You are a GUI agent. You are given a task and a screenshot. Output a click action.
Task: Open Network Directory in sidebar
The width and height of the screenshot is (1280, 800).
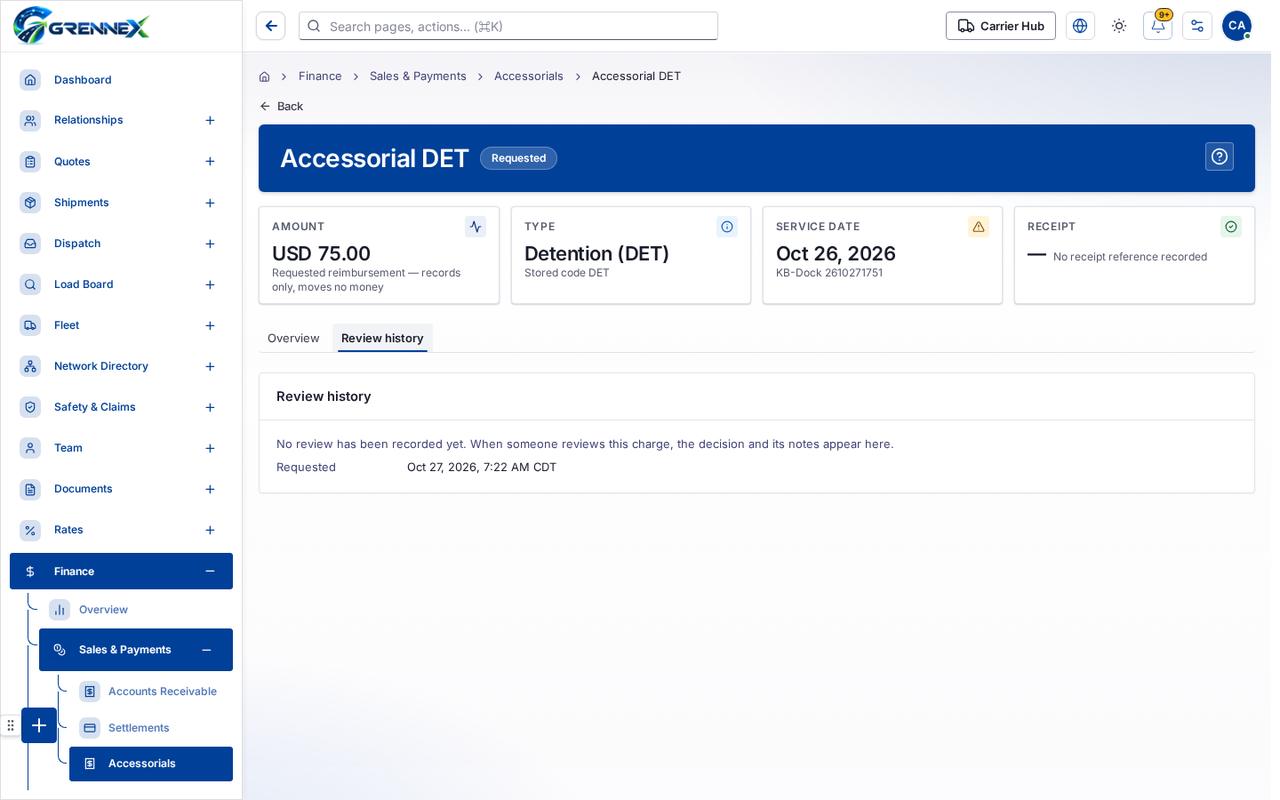[x=121, y=366]
